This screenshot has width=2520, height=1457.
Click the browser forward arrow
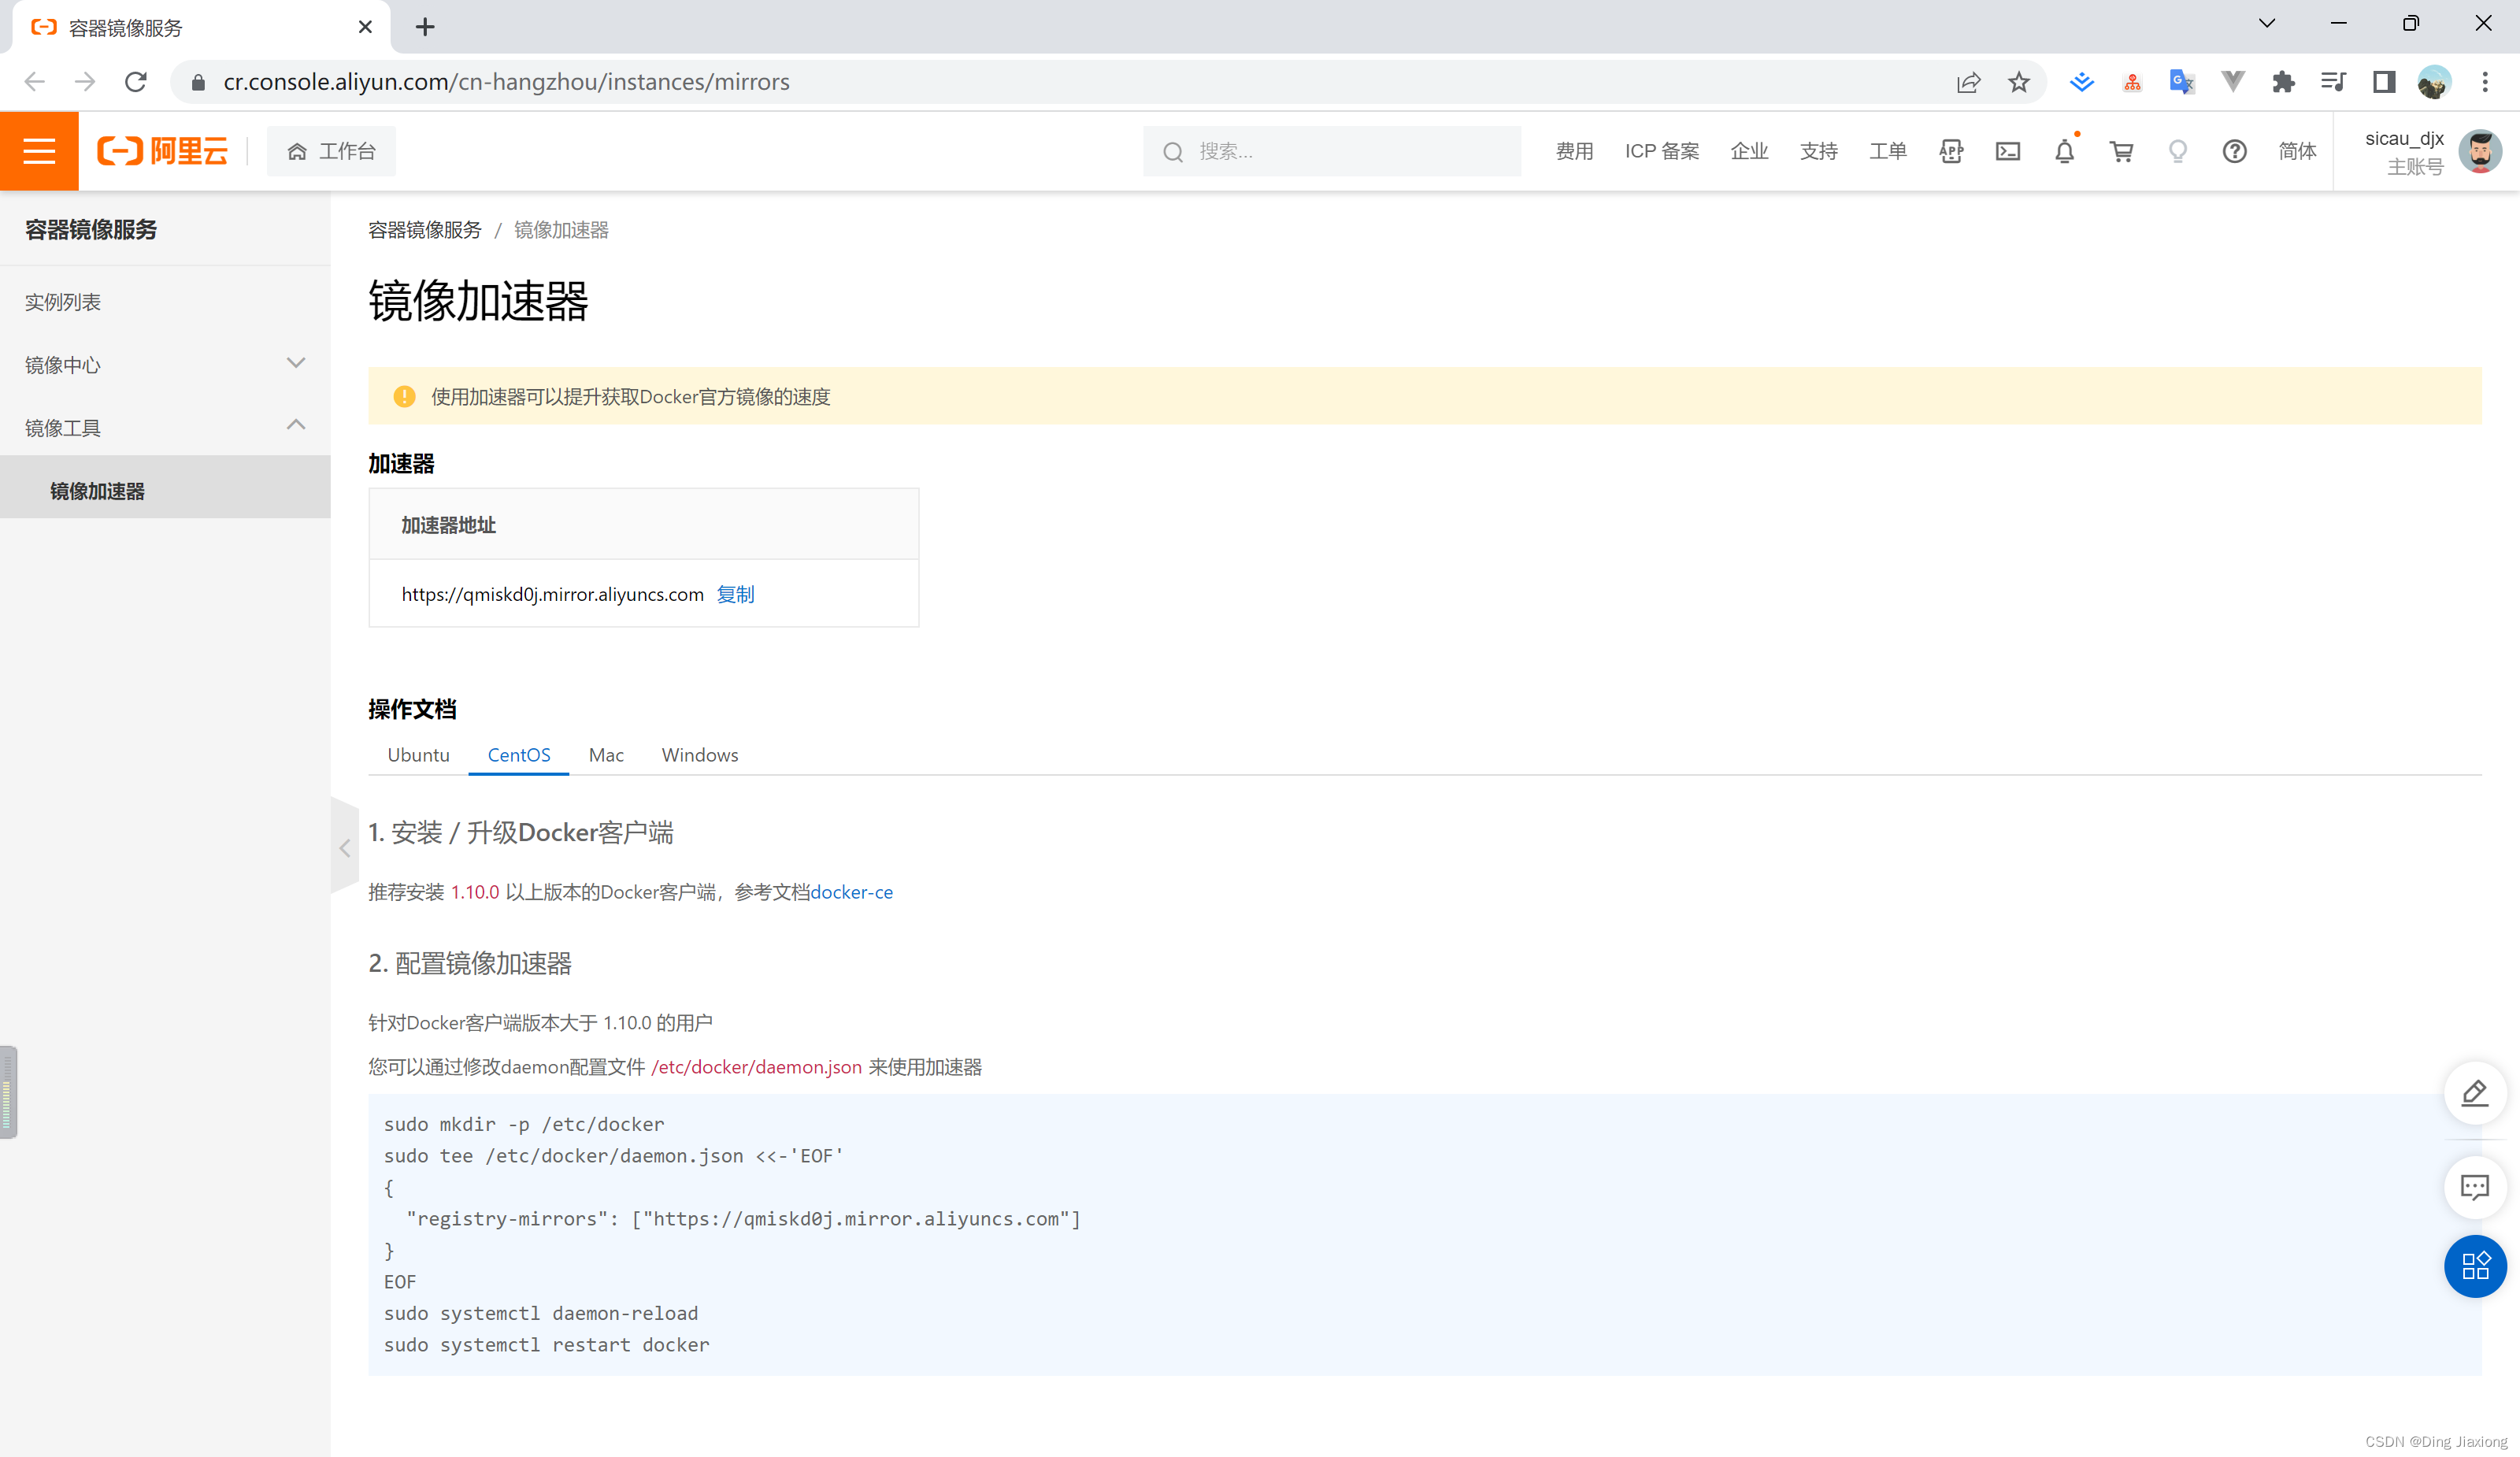tap(85, 82)
